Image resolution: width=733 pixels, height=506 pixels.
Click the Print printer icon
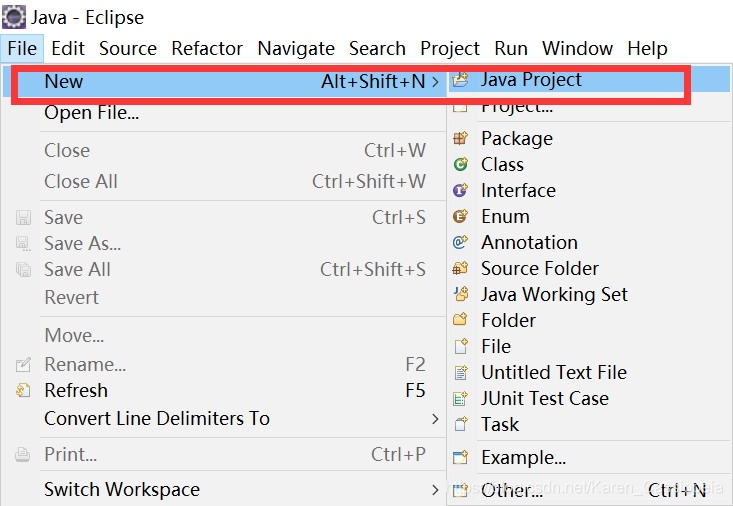pos(23,455)
